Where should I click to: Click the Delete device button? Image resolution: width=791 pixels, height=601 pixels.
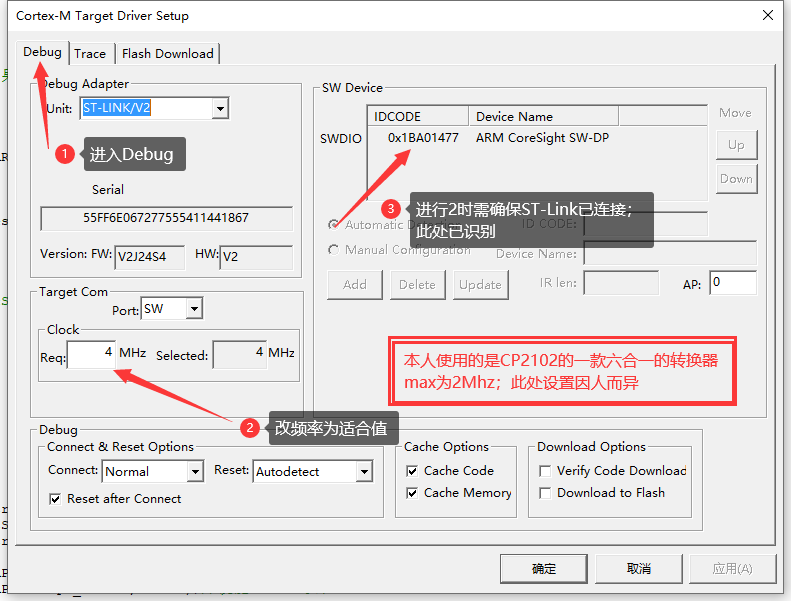[x=417, y=285]
